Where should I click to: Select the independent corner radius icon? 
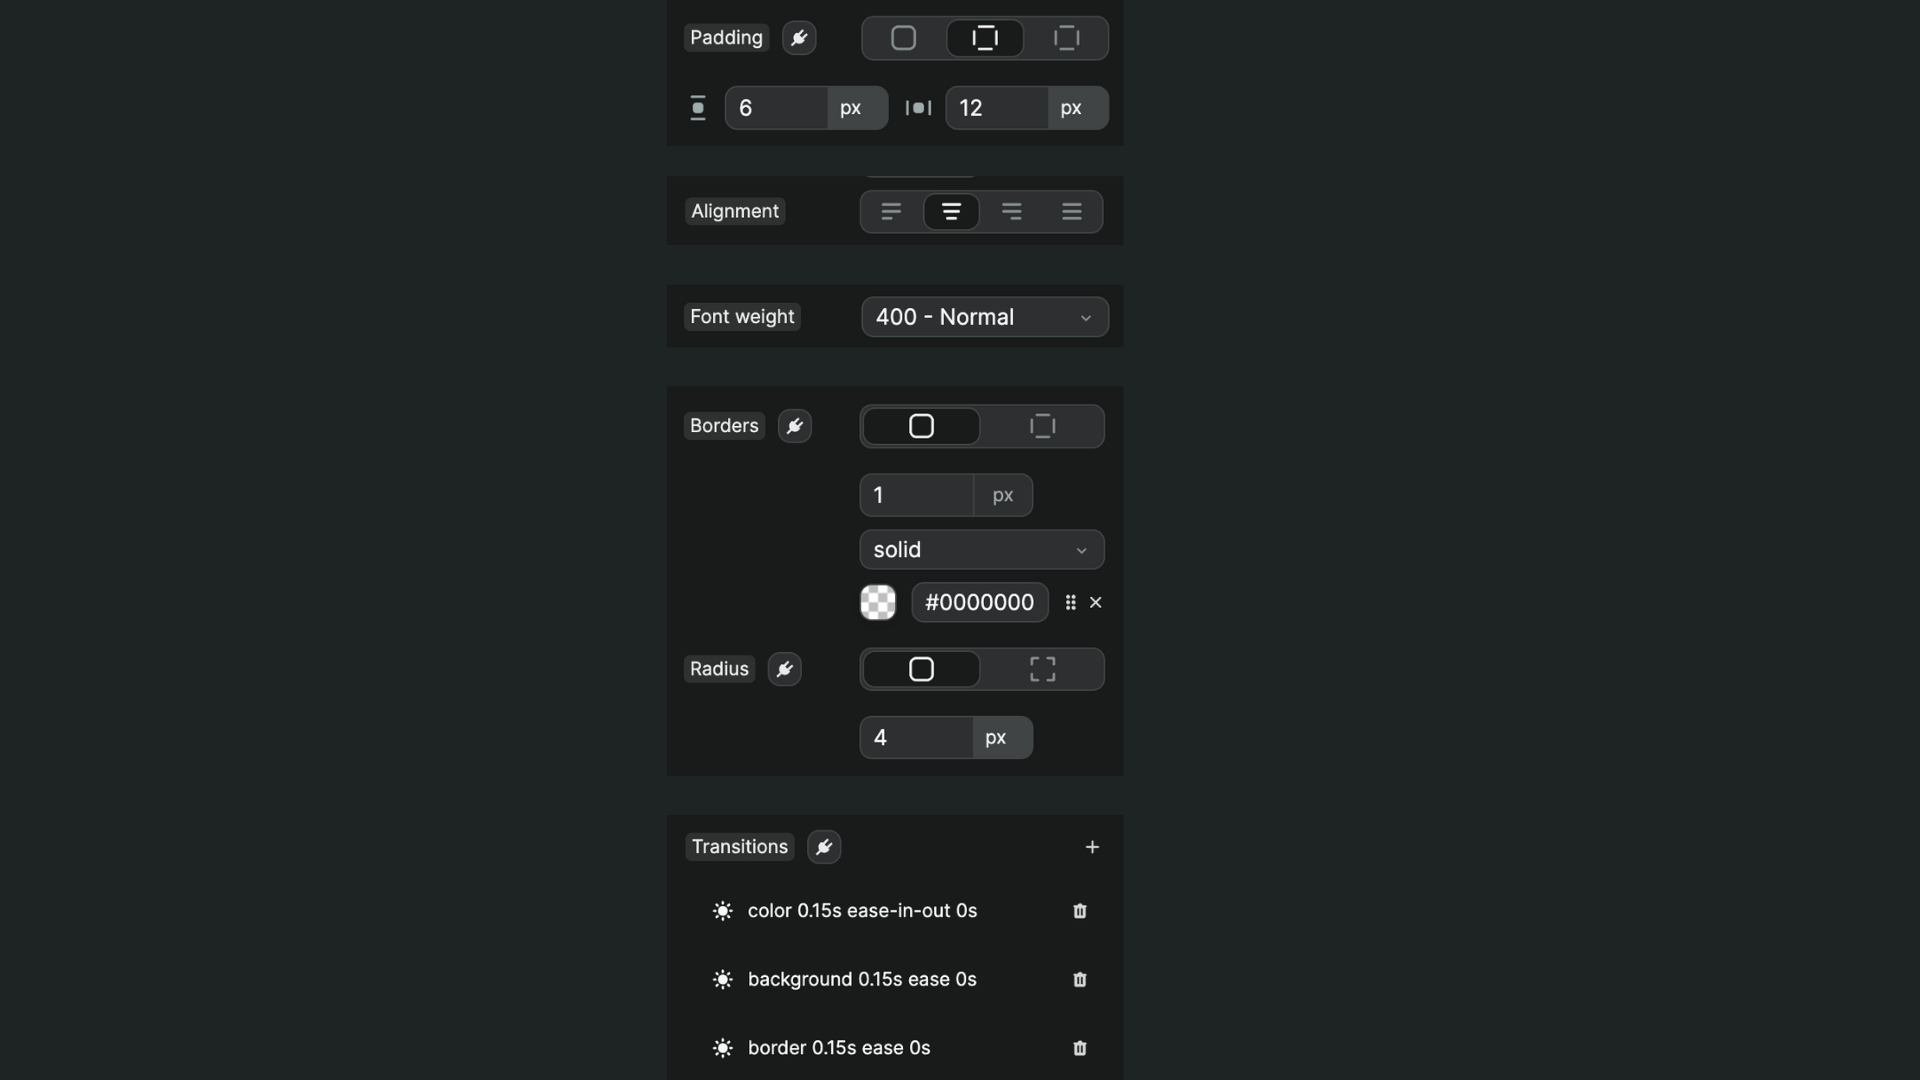tap(1041, 669)
